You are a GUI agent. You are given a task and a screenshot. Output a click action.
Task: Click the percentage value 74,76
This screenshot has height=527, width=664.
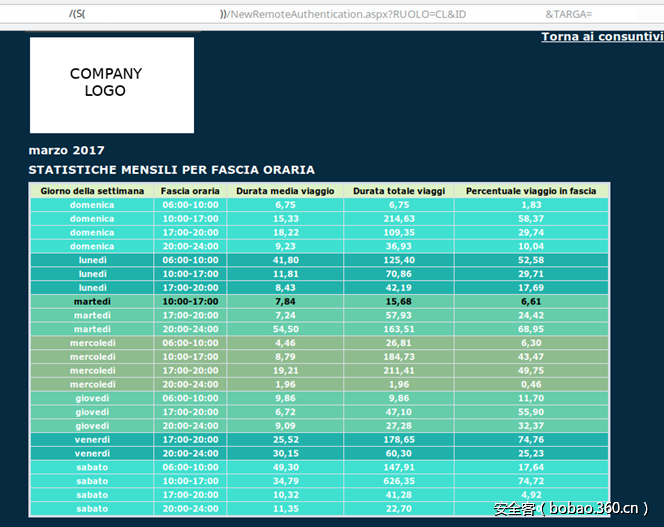pyautogui.click(x=531, y=439)
